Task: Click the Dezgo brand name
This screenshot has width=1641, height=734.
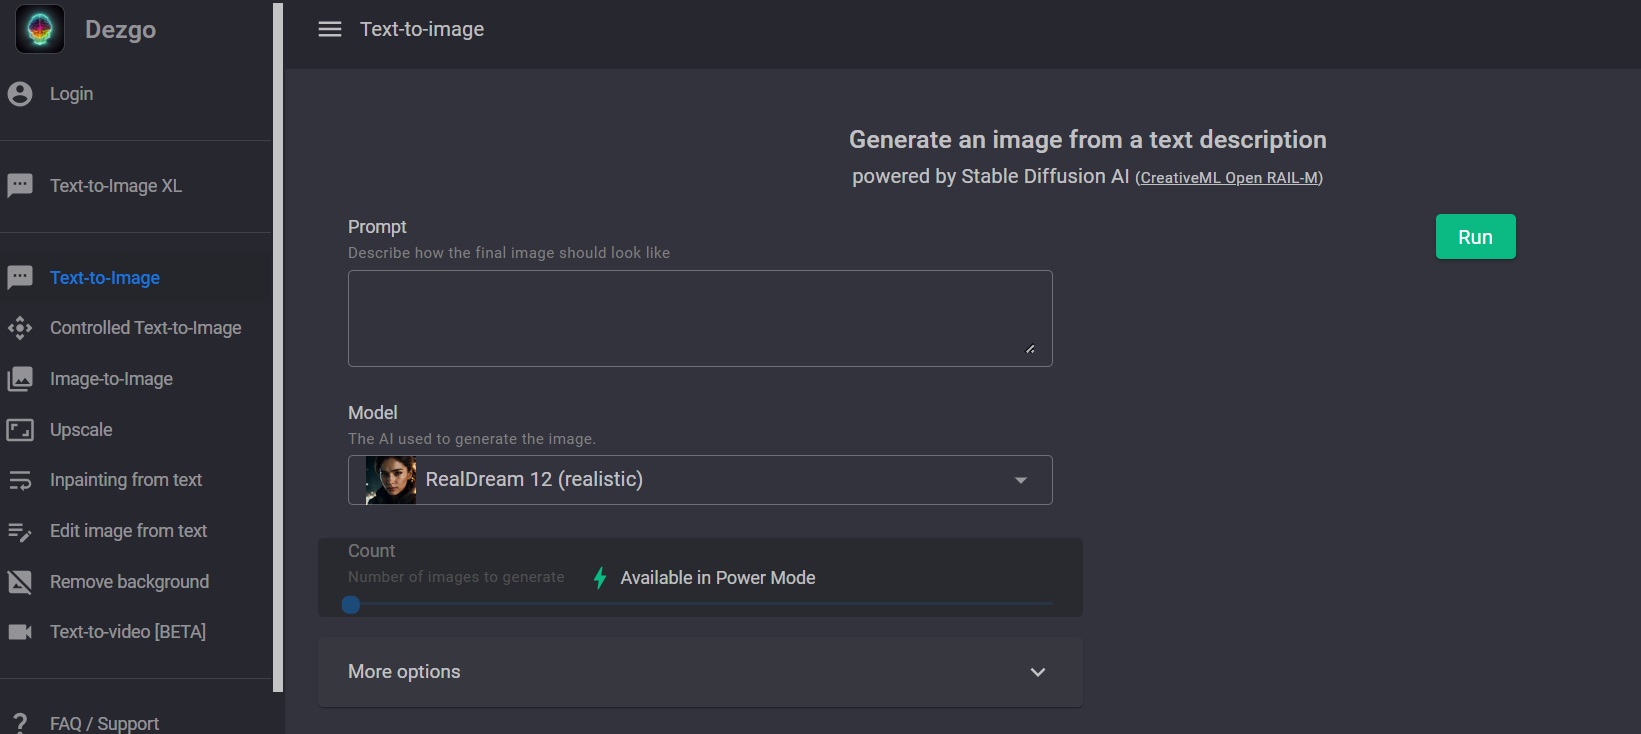Action: tap(120, 29)
